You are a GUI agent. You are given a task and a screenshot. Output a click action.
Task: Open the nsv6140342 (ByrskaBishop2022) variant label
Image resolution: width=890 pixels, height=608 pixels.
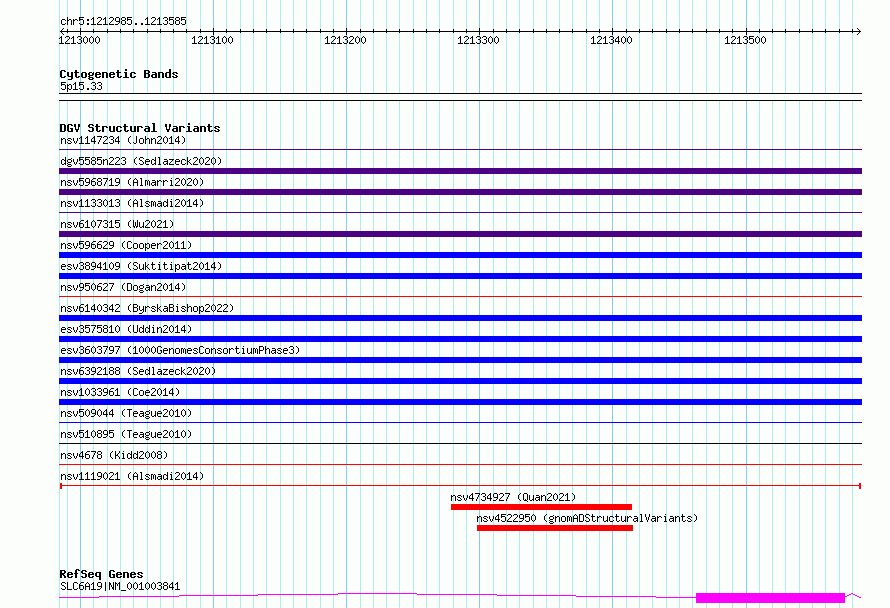click(147, 309)
